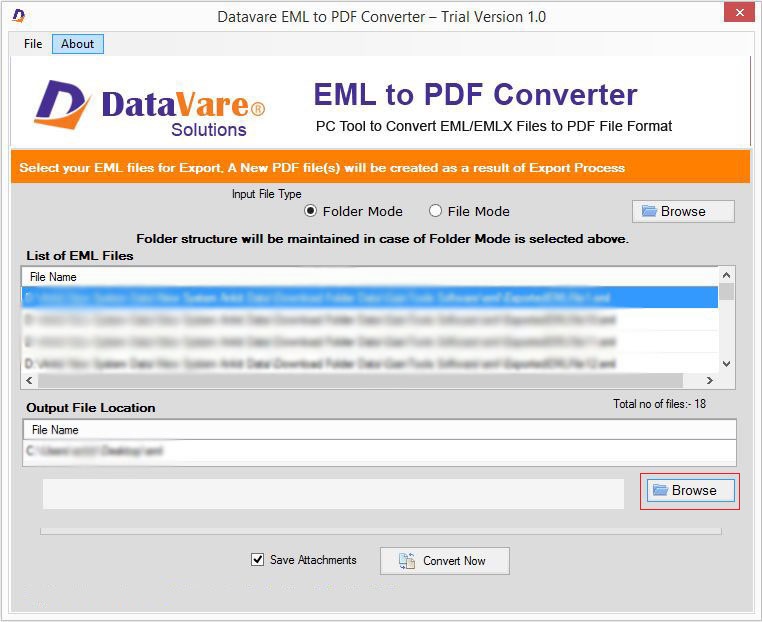Click the conversion progress bar
Screen dimensions: 762x622
pyautogui.click(x=381, y=532)
